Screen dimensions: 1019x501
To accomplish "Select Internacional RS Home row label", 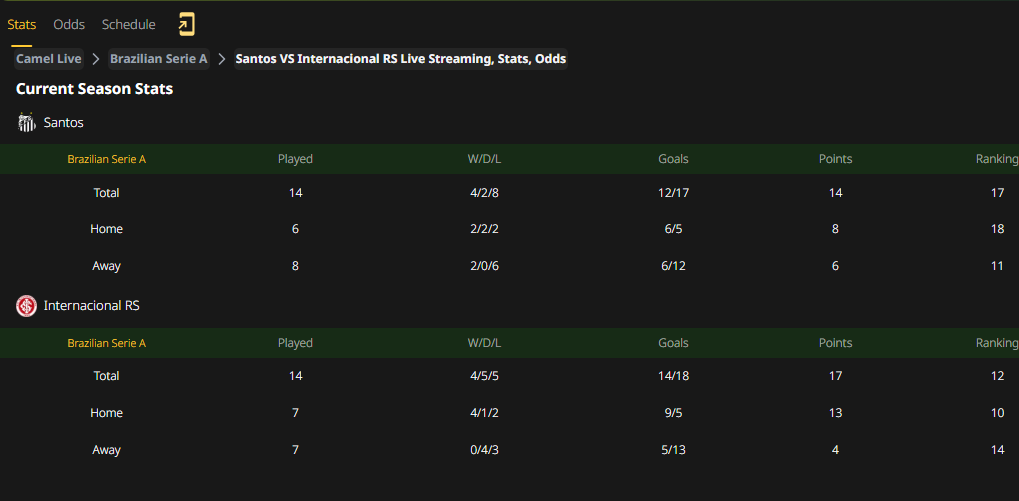I will pos(107,413).
